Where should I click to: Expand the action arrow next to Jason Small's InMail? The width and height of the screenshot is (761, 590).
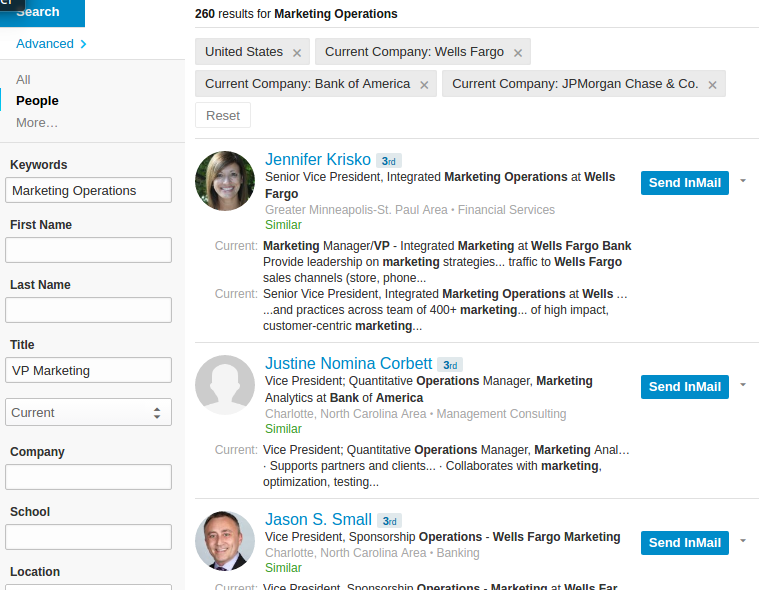point(743,541)
